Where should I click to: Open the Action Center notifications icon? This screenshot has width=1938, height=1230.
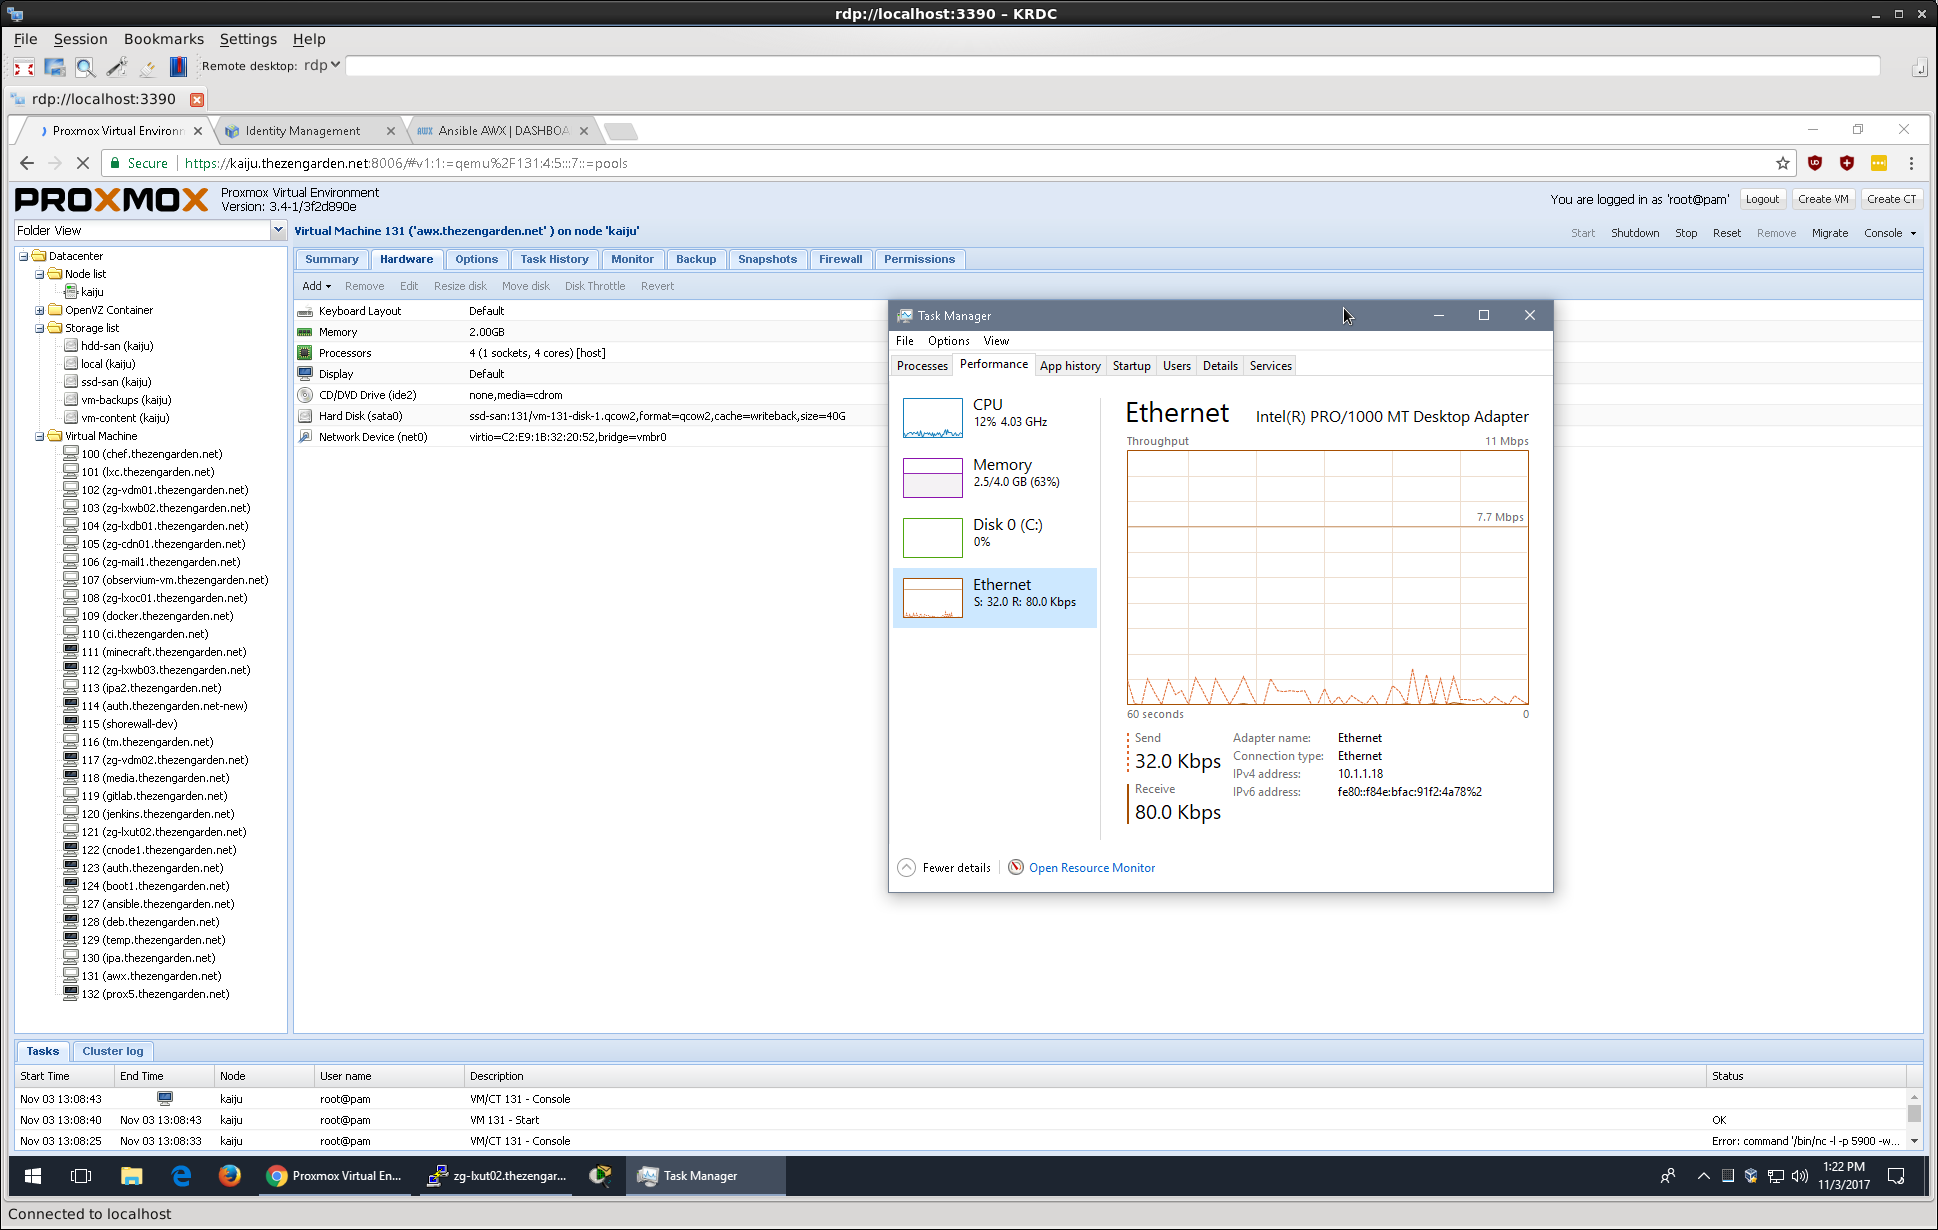[x=1896, y=1176]
